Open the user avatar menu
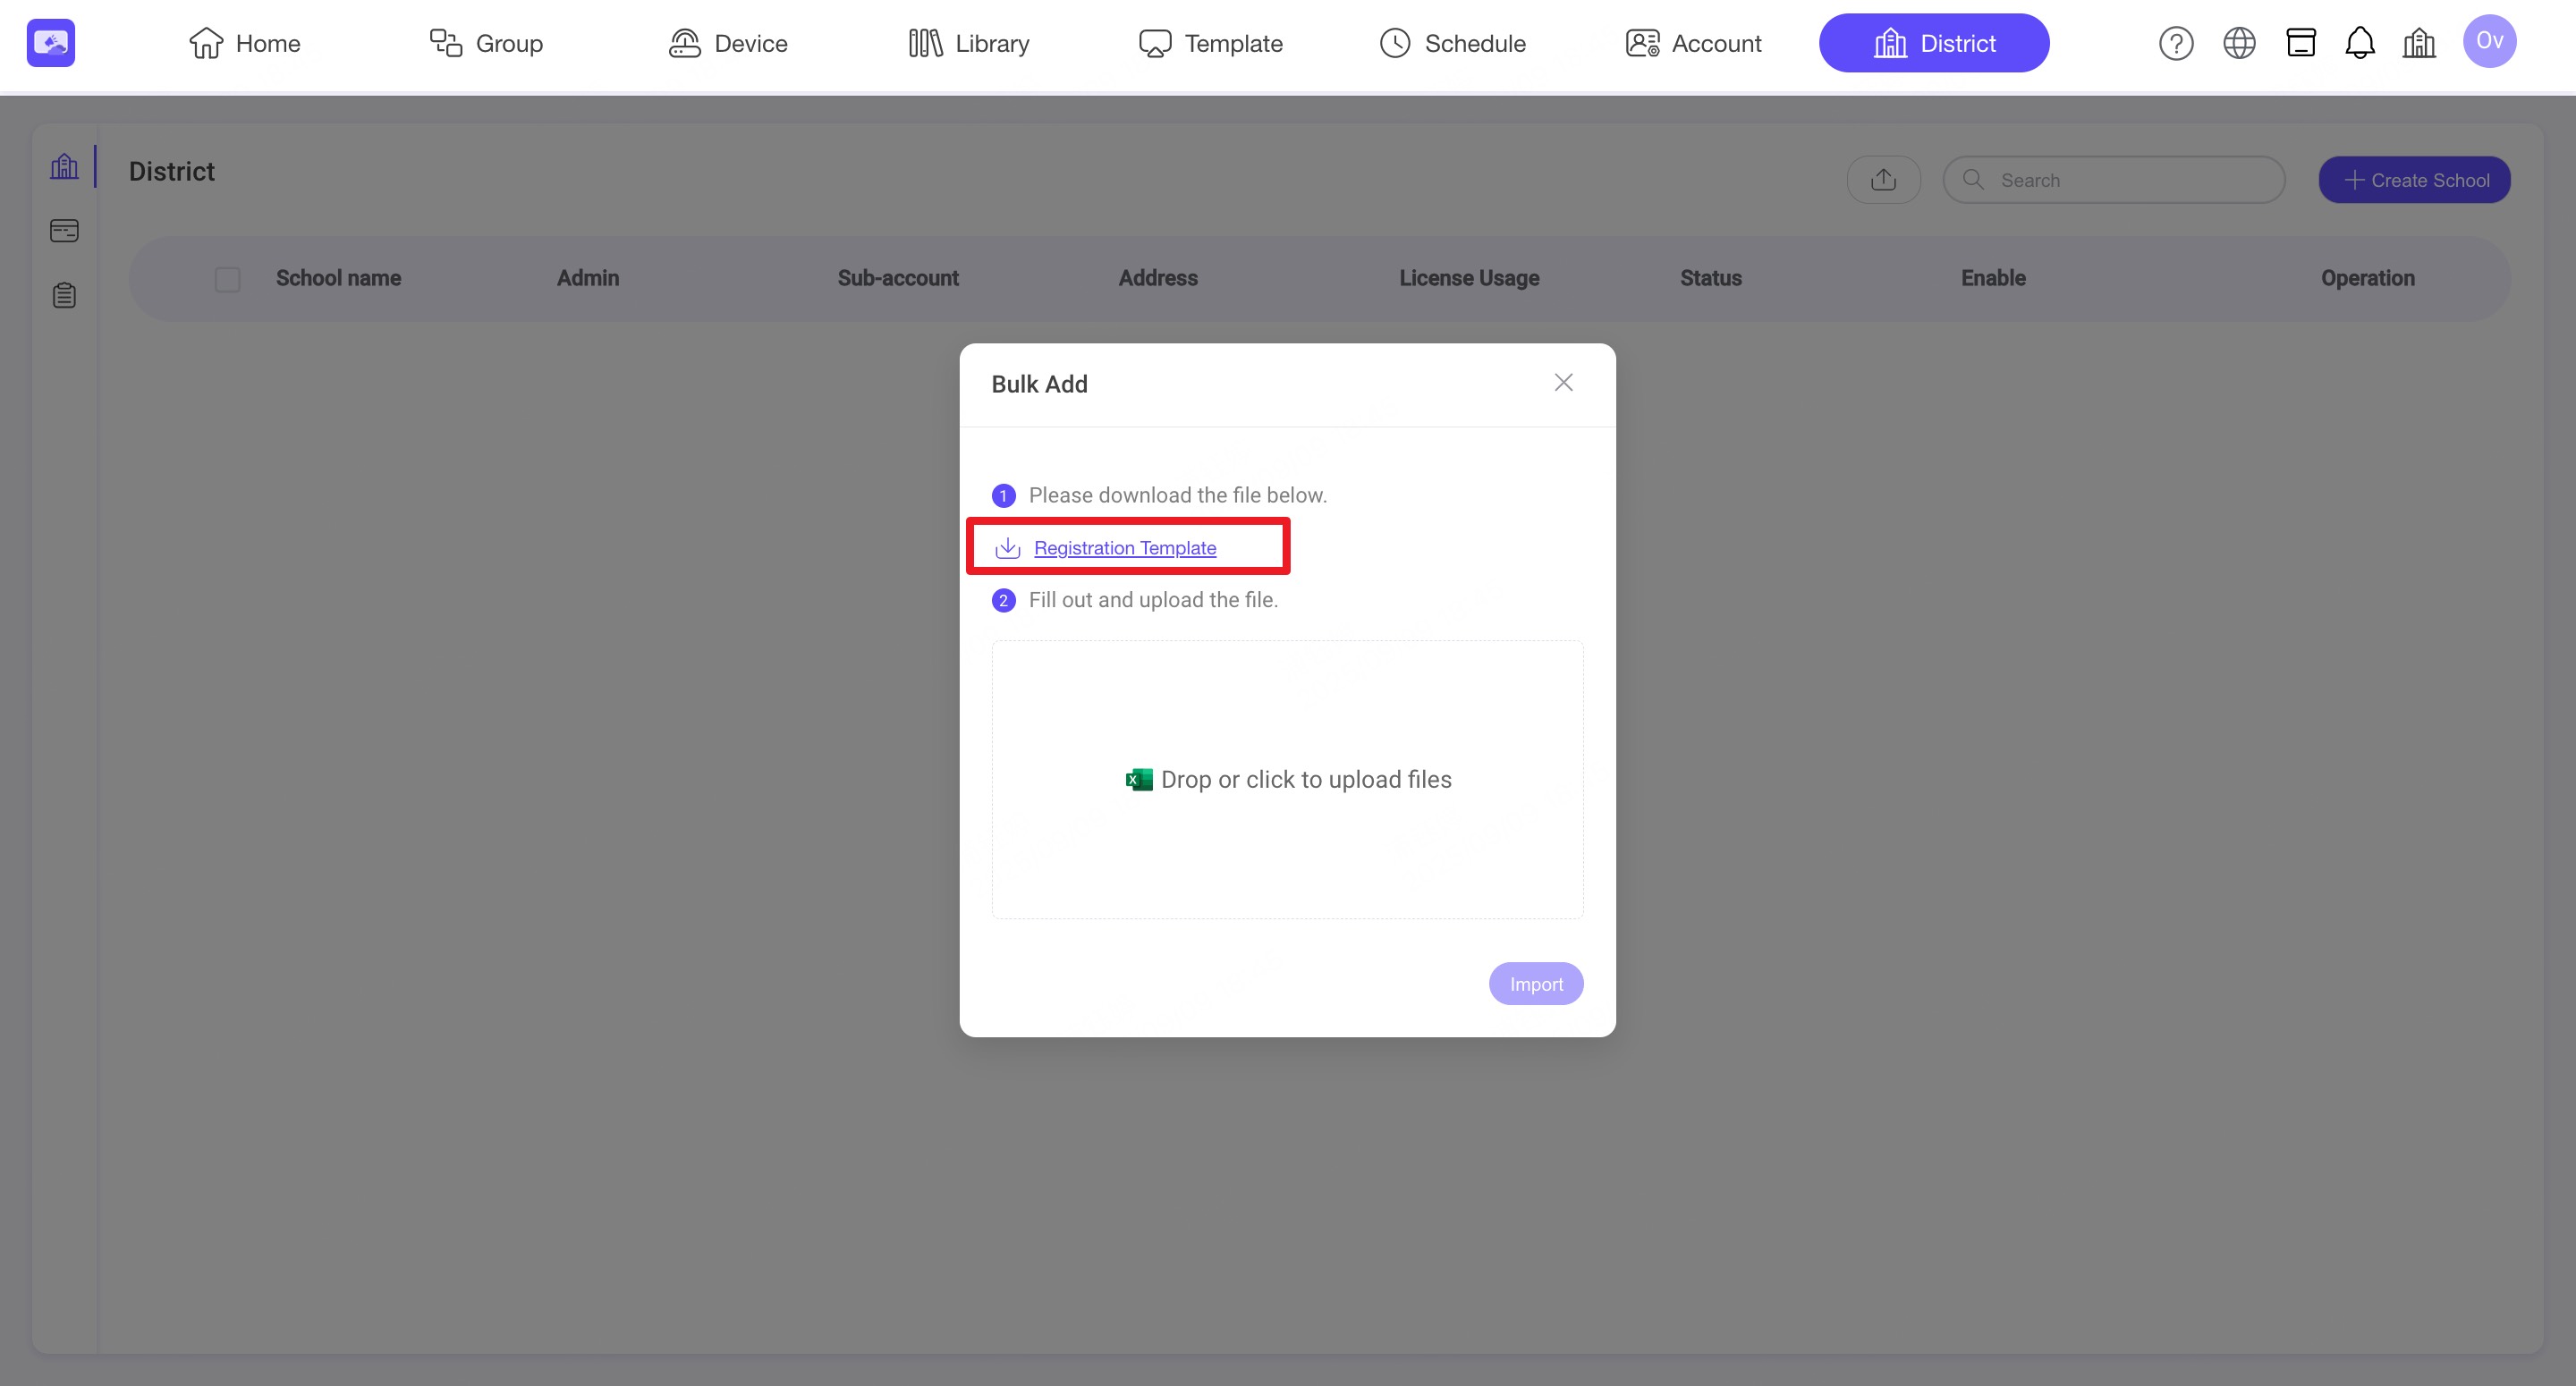The height and width of the screenshot is (1386, 2576). click(x=2488, y=42)
